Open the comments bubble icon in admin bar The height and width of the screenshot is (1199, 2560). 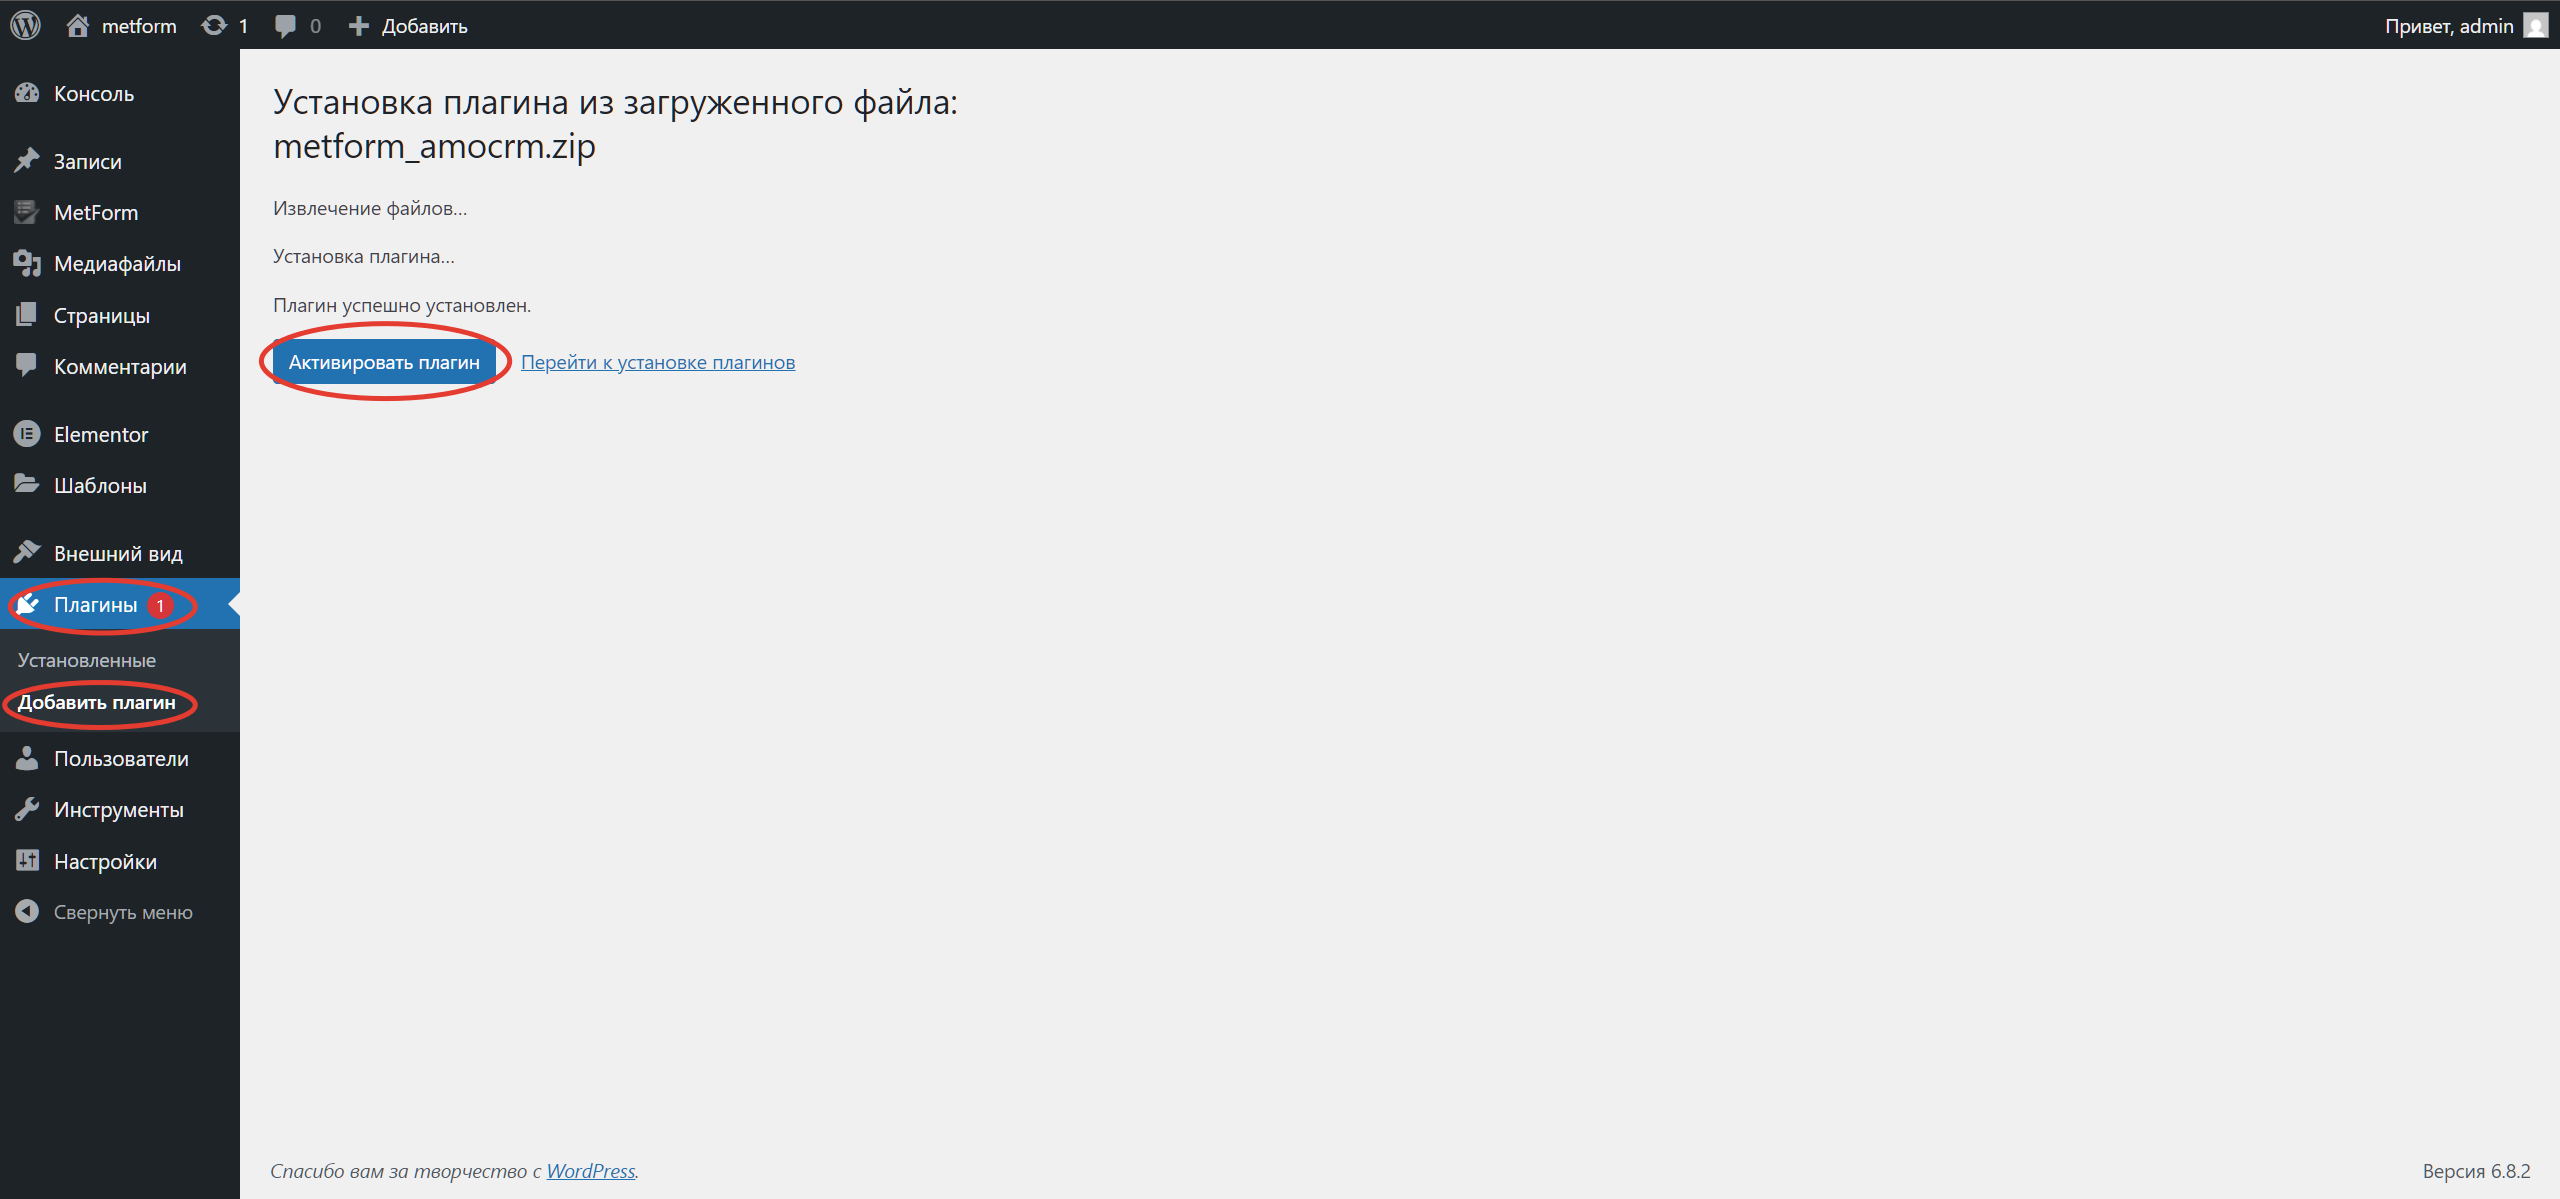tap(286, 26)
